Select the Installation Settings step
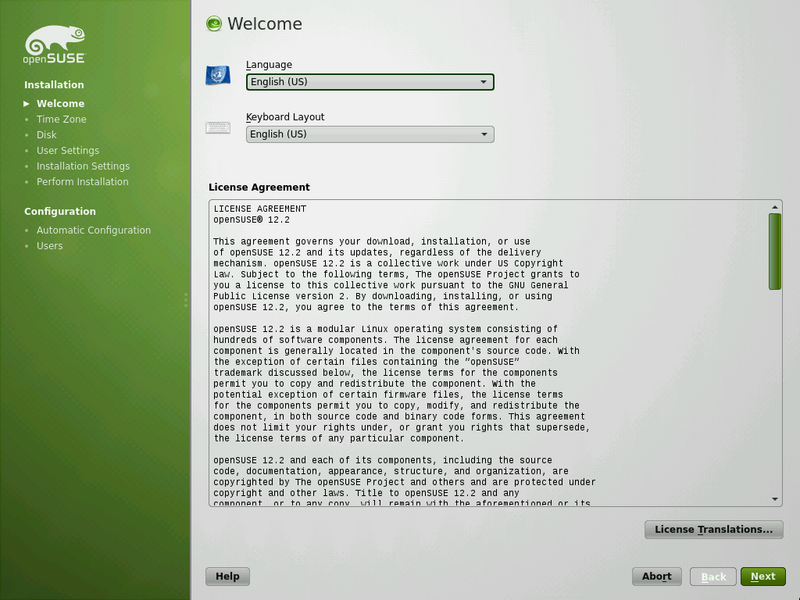Screen dimensions: 800x600 click(x=83, y=166)
